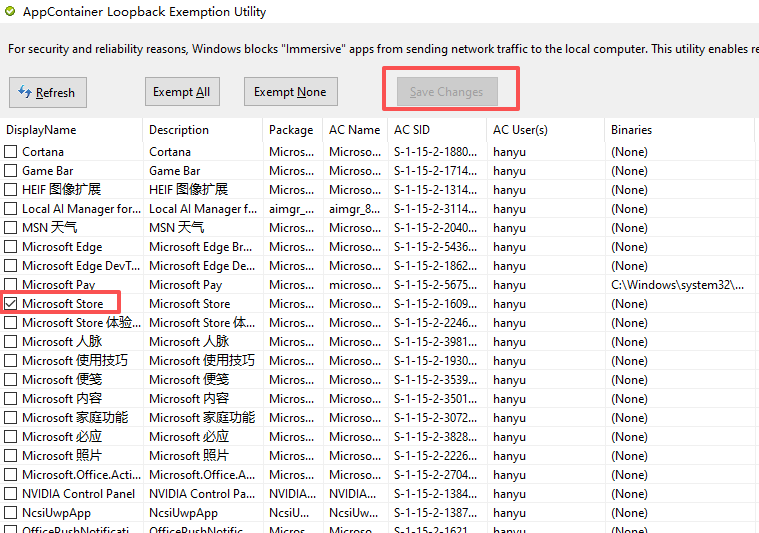Uncheck the Microsoft Store checkbox
Screen dimensions: 759x533
coord(10,304)
